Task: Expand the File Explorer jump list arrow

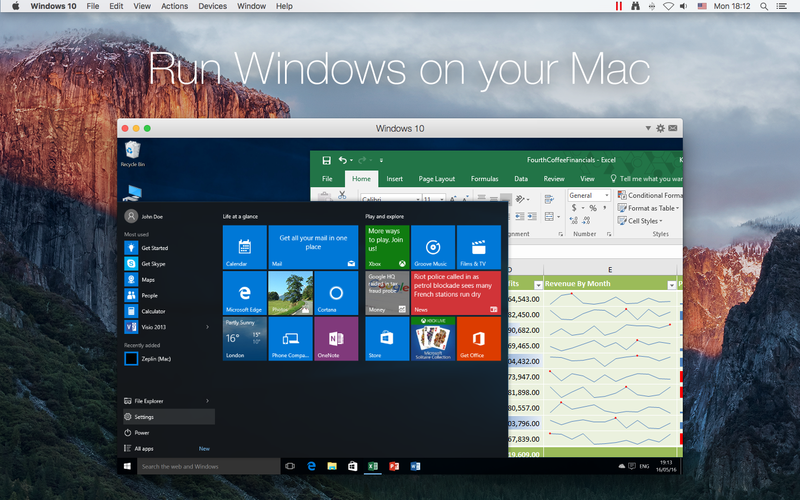Action: coord(207,400)
